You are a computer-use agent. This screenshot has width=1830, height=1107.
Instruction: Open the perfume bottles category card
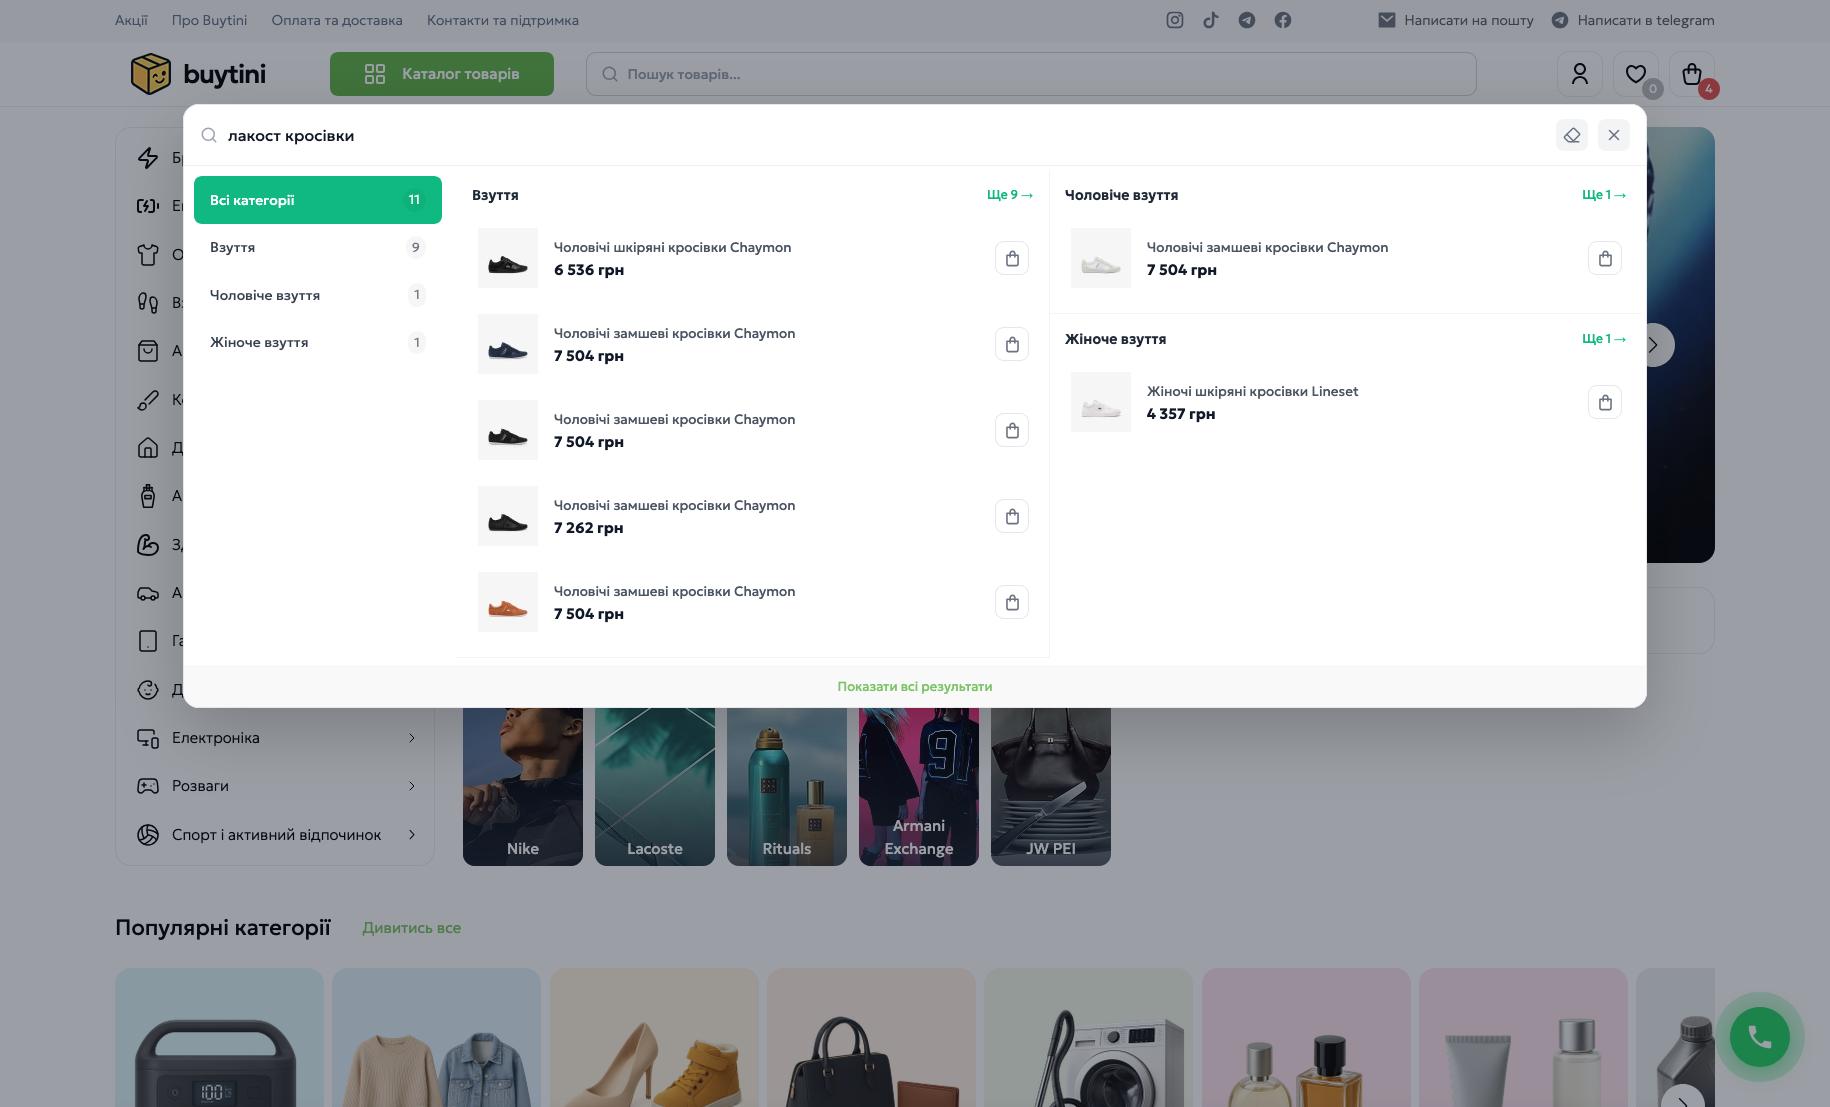point(1305,1038)
